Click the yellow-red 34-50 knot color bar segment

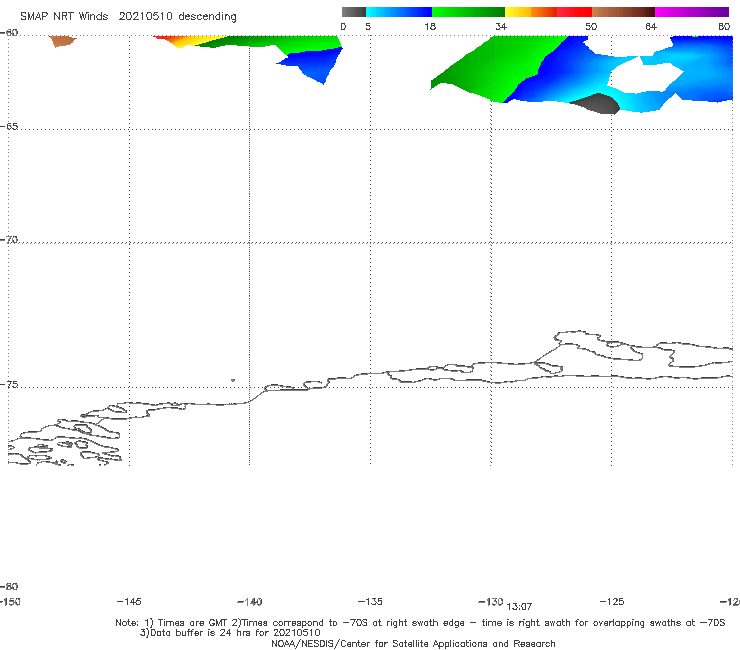(548, 12)
